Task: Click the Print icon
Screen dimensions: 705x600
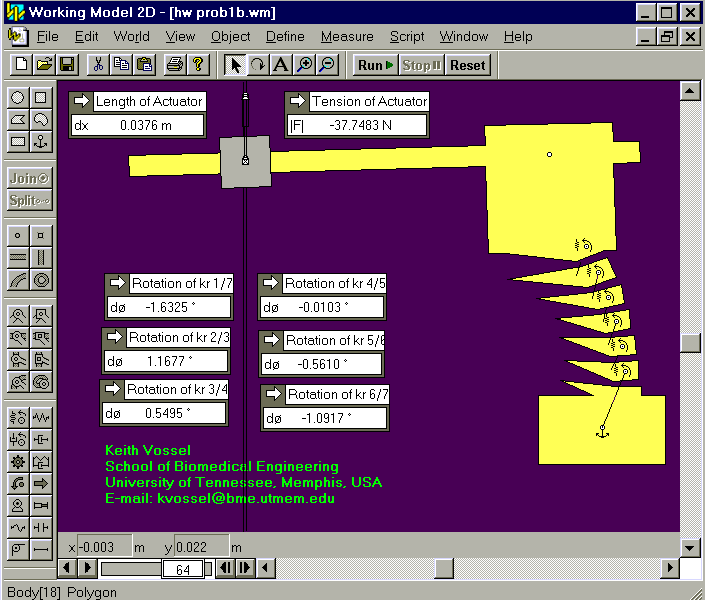Action: coord(175,65)
